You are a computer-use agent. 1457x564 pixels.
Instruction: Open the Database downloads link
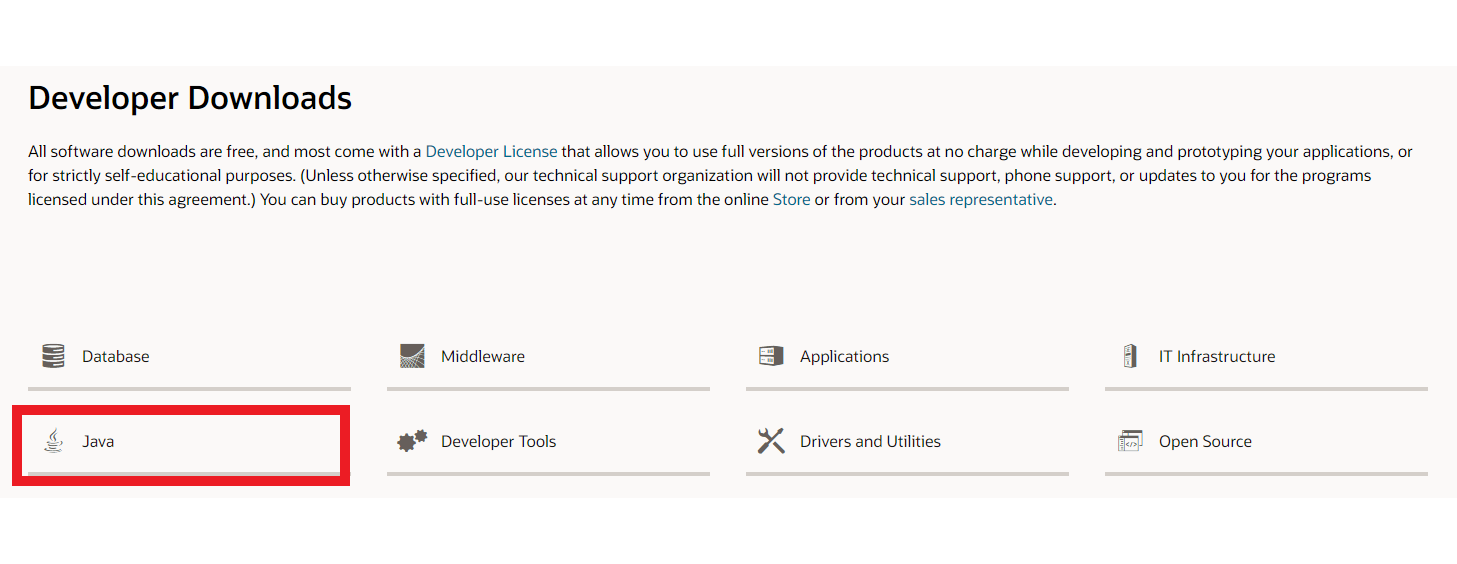pos(116,356)
